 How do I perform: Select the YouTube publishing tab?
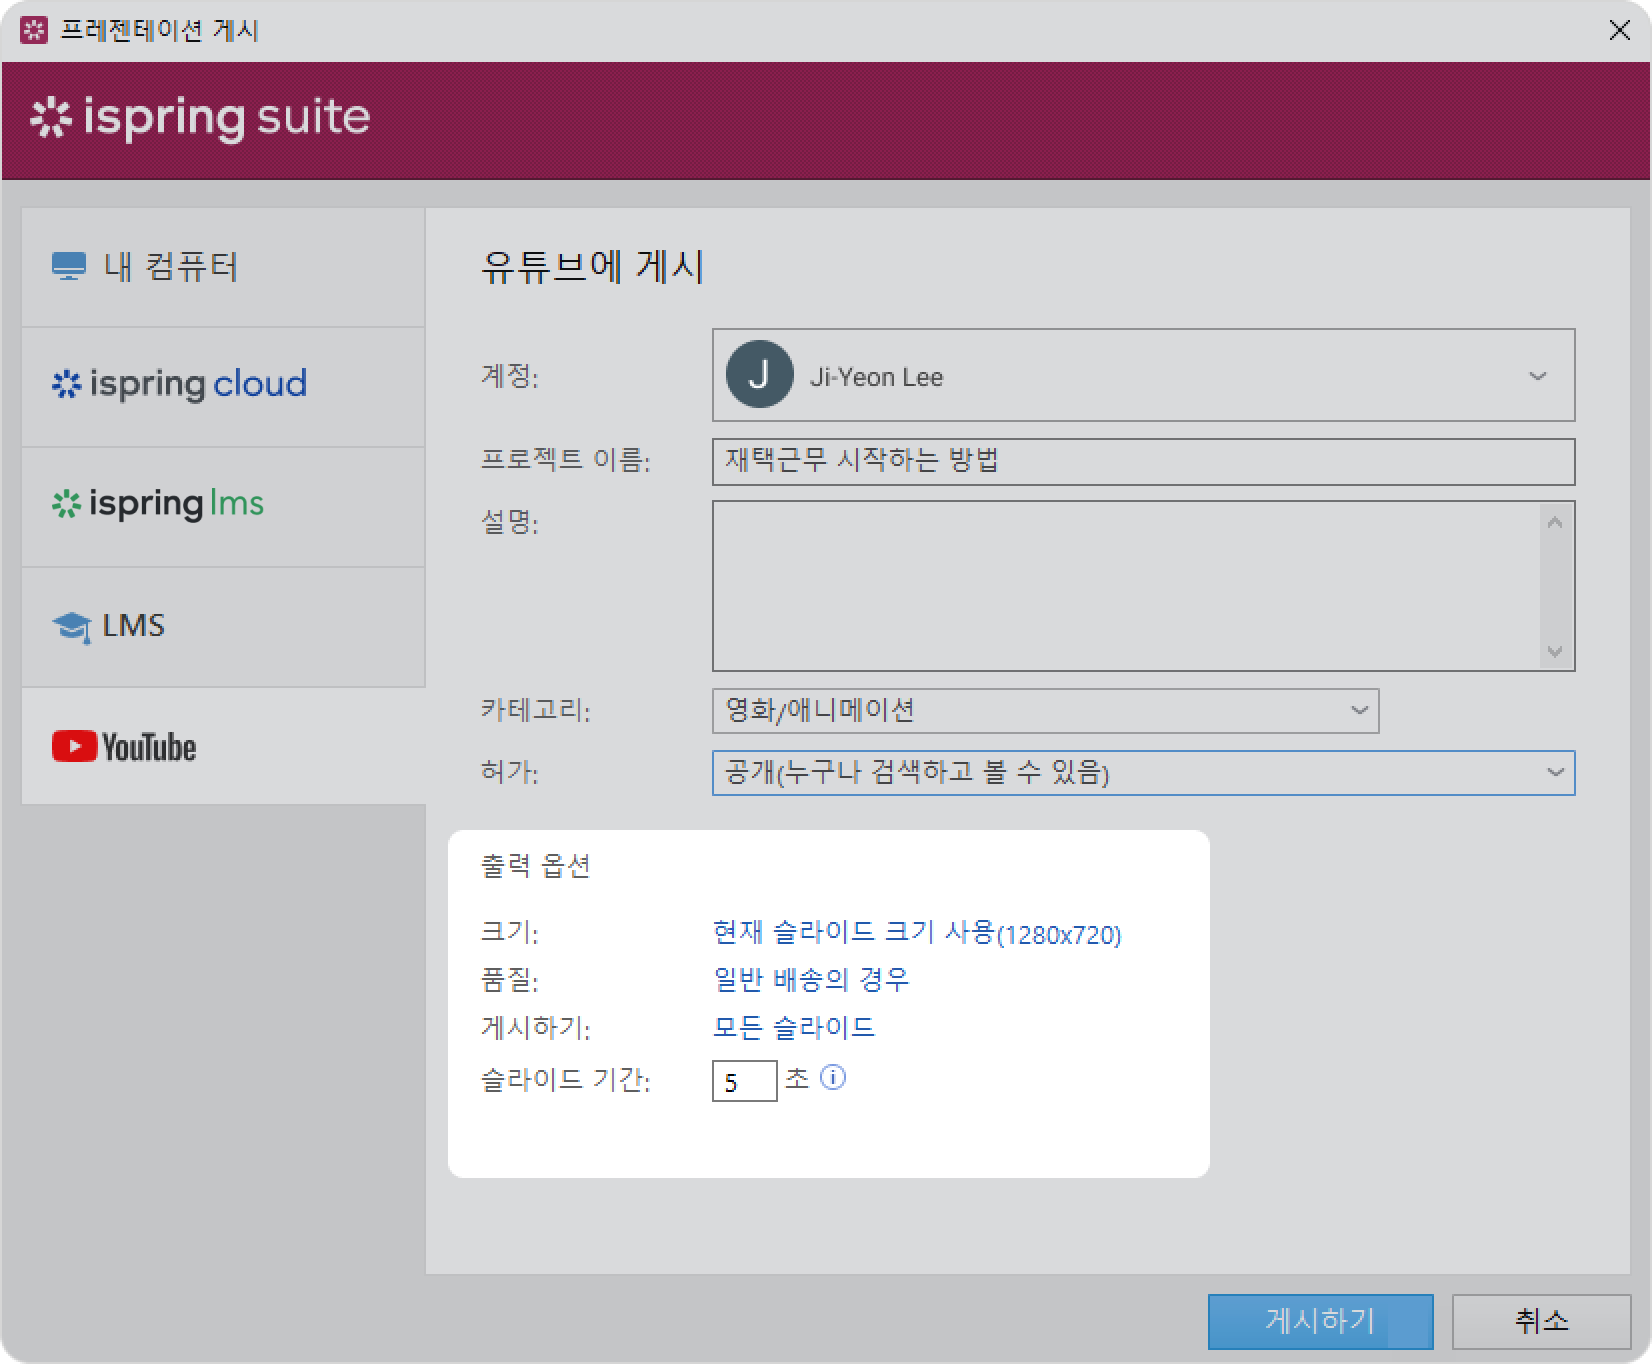pyautogui.click(x=223, y=747)
